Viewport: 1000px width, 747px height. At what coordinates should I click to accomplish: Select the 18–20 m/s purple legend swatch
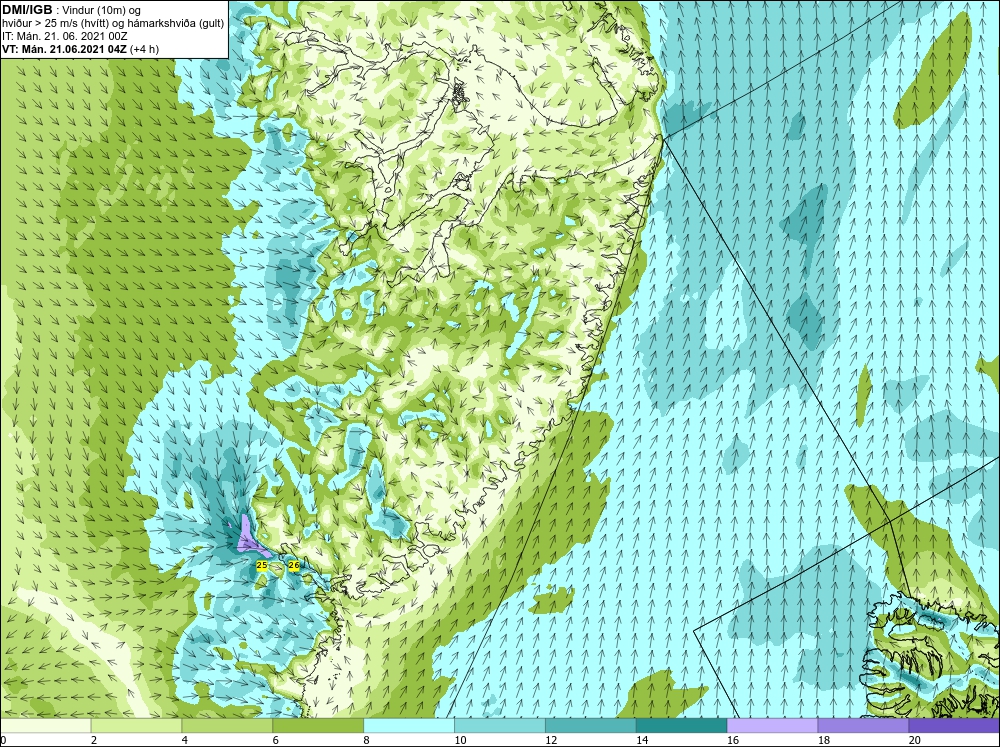tap(863, 725)
